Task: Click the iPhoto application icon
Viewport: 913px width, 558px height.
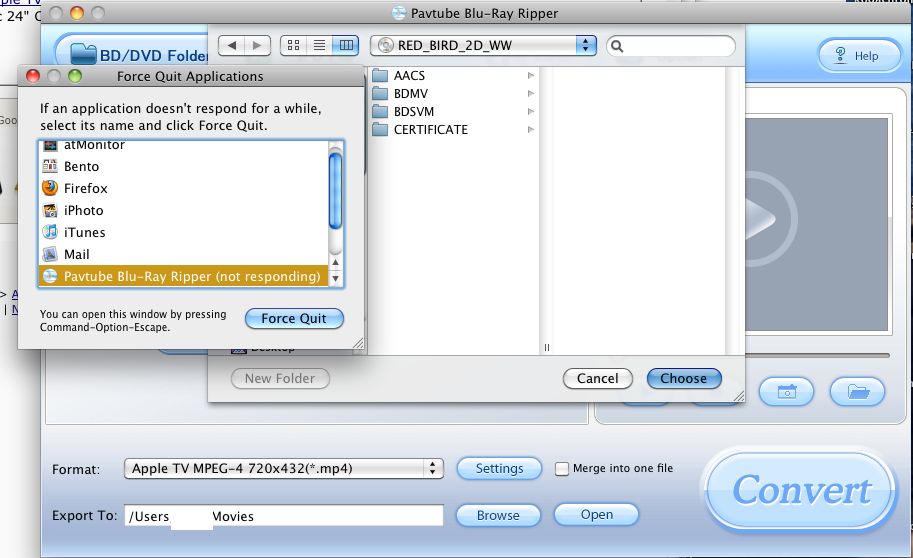Action: 50,210
